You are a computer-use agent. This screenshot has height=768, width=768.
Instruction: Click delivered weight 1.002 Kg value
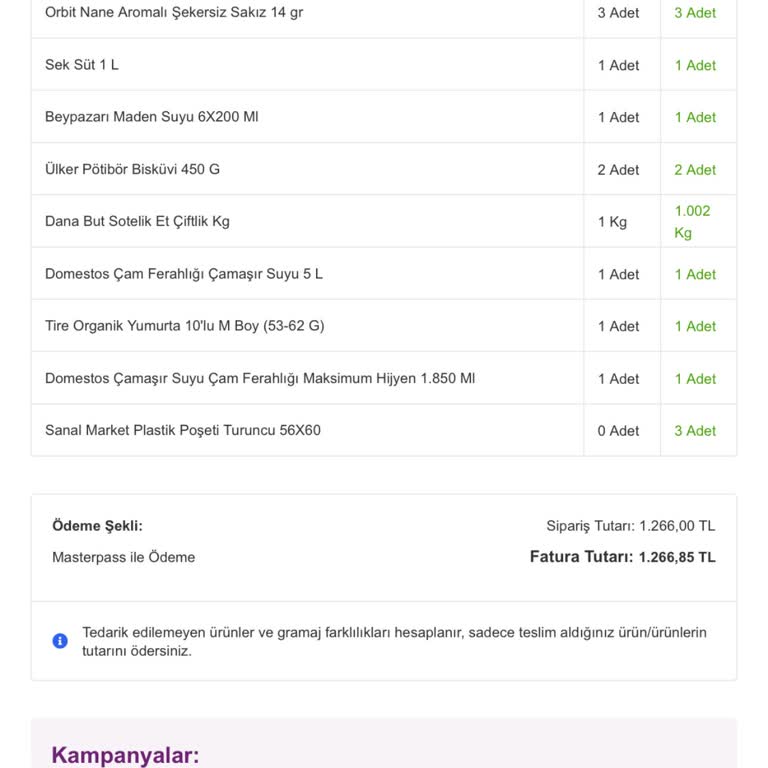point(692,221)
